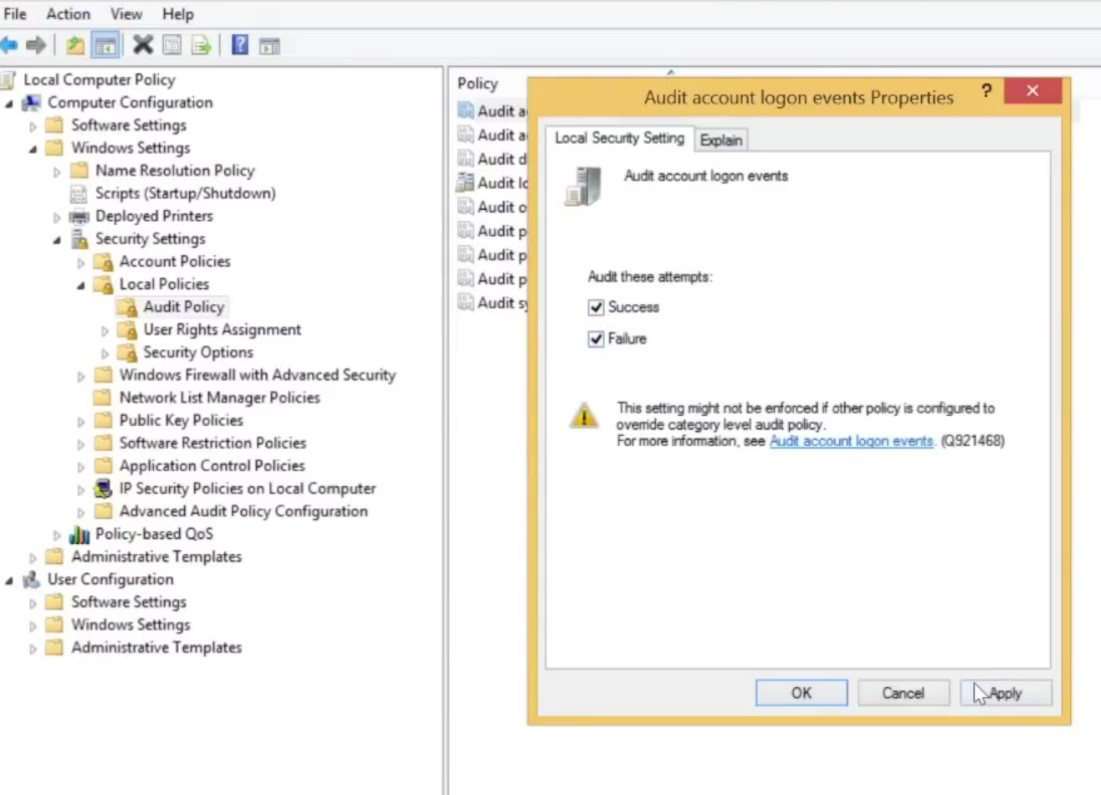The height and width of the screenshot is (795, 1101).
Task: Expand the Name Resolution Policy node
Action: coord(57,171)
